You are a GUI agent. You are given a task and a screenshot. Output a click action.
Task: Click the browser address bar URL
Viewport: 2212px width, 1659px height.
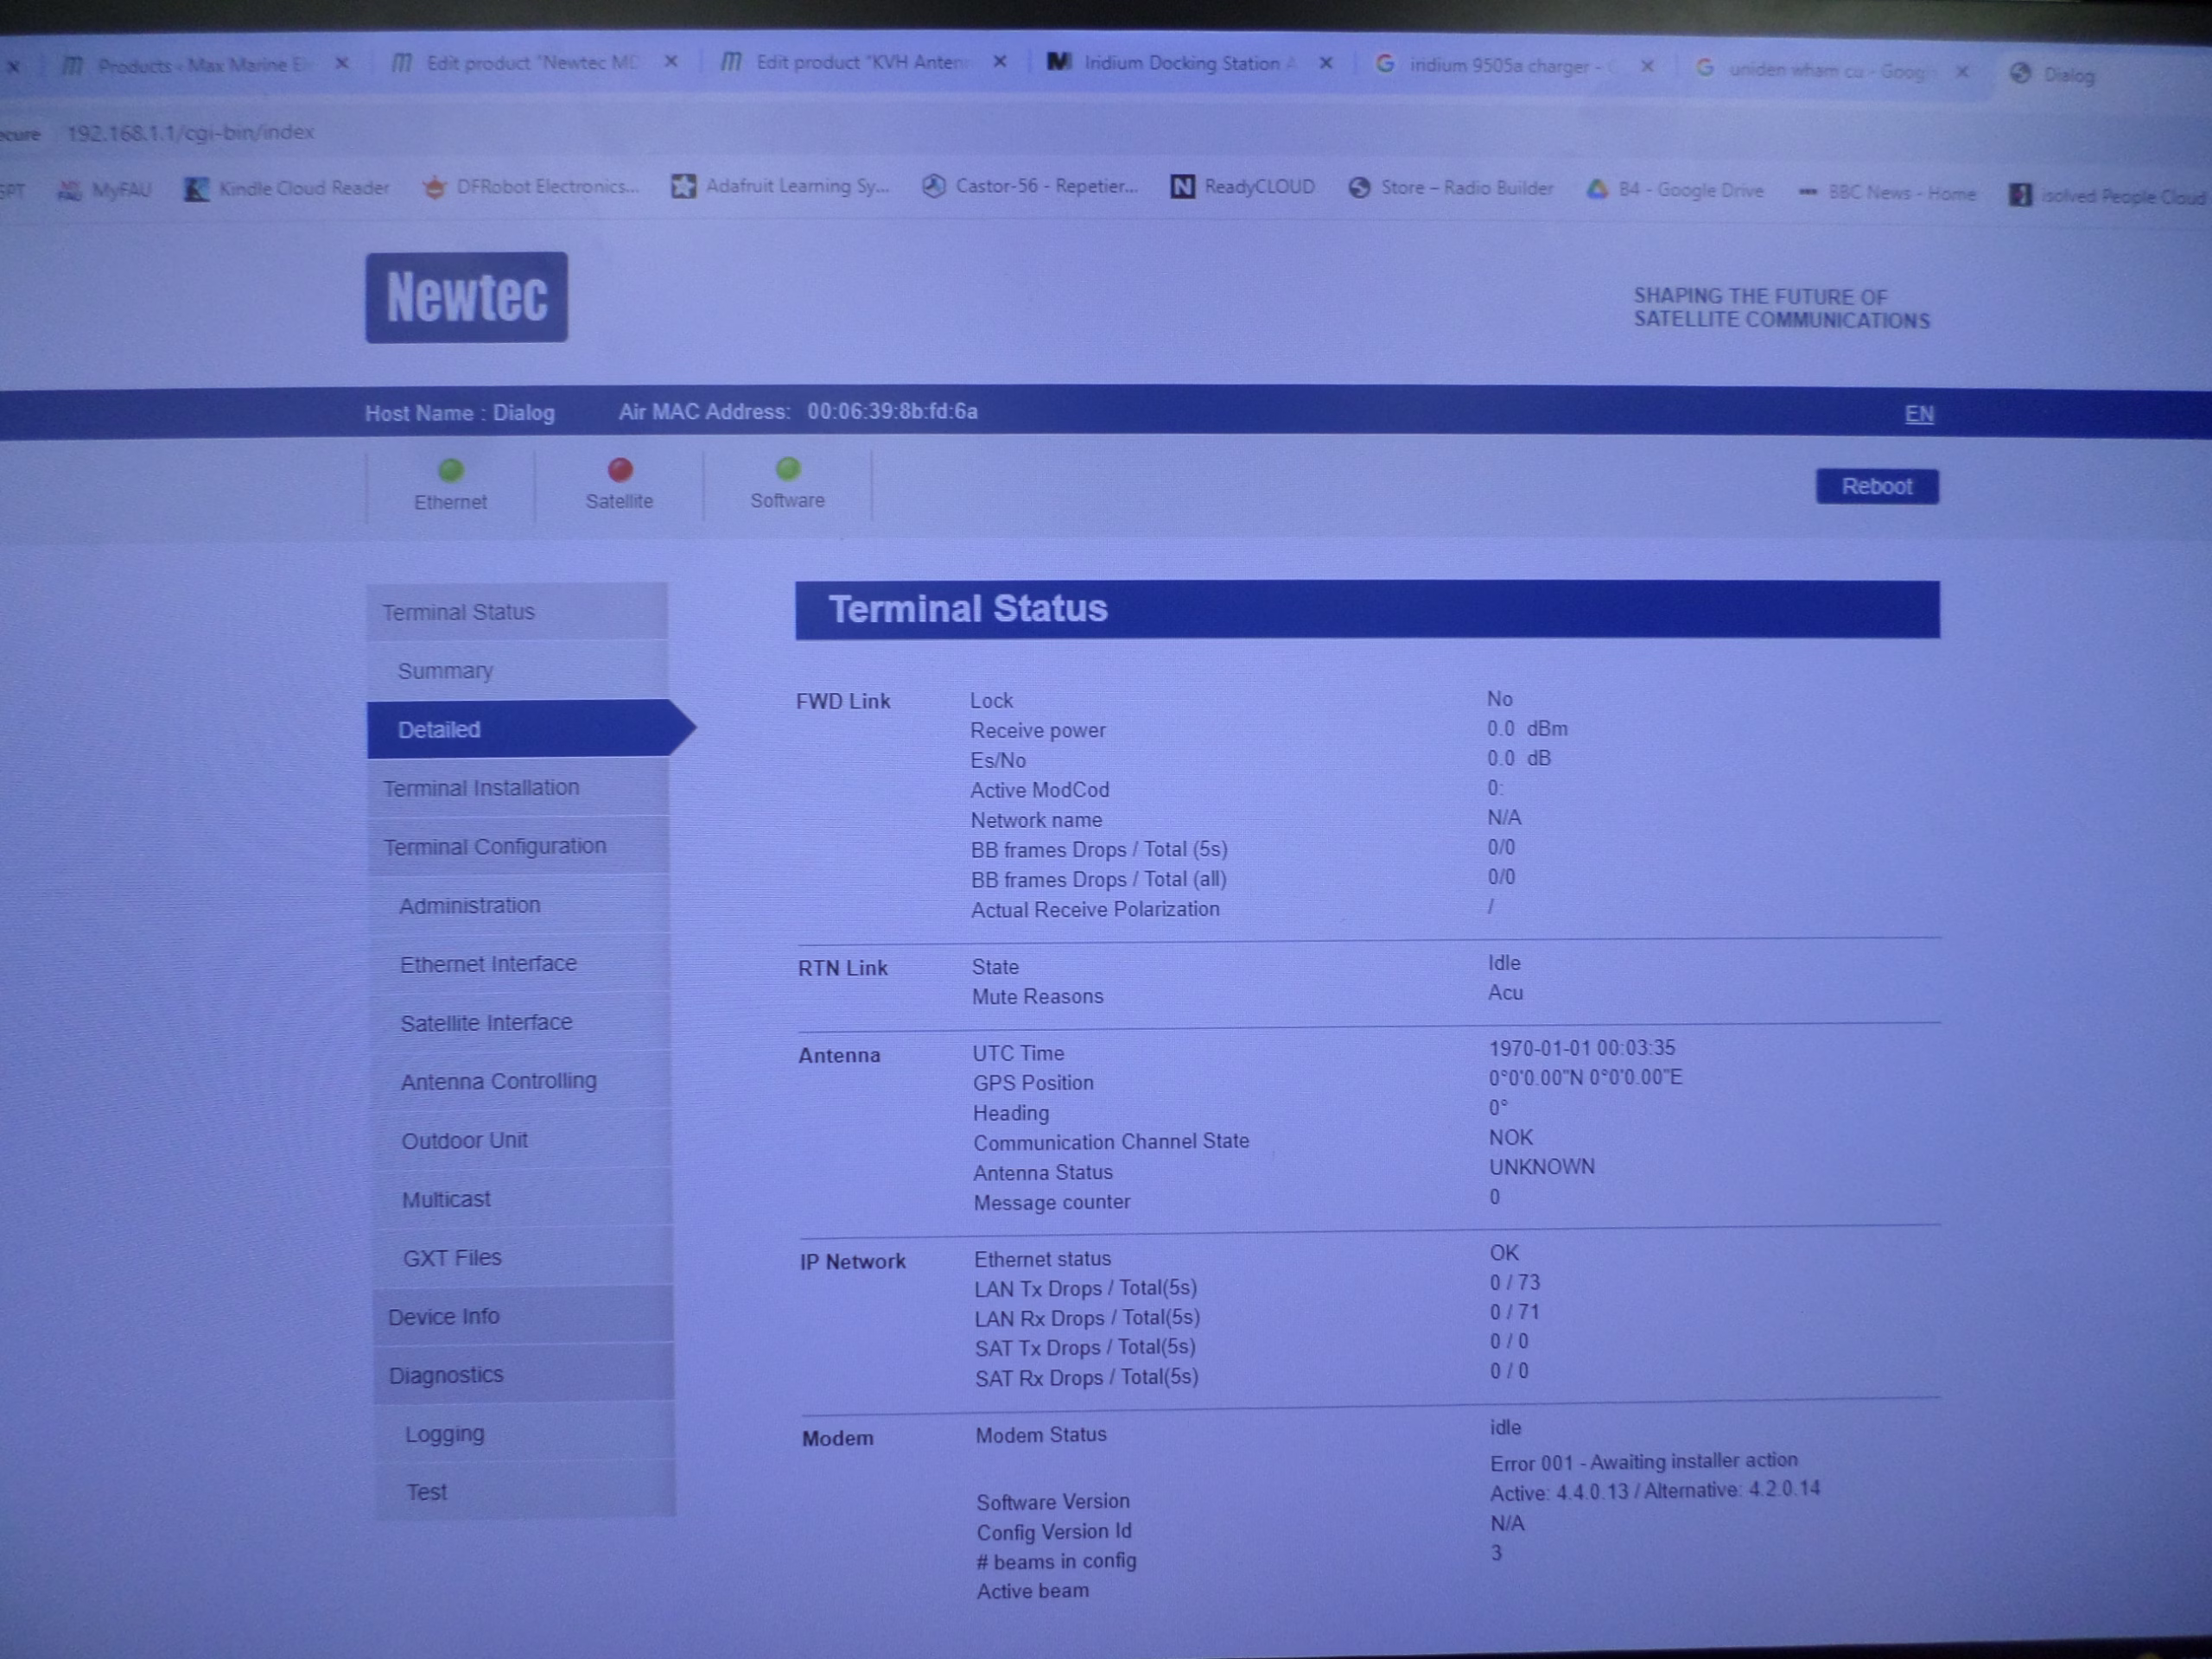coord(190,133)
